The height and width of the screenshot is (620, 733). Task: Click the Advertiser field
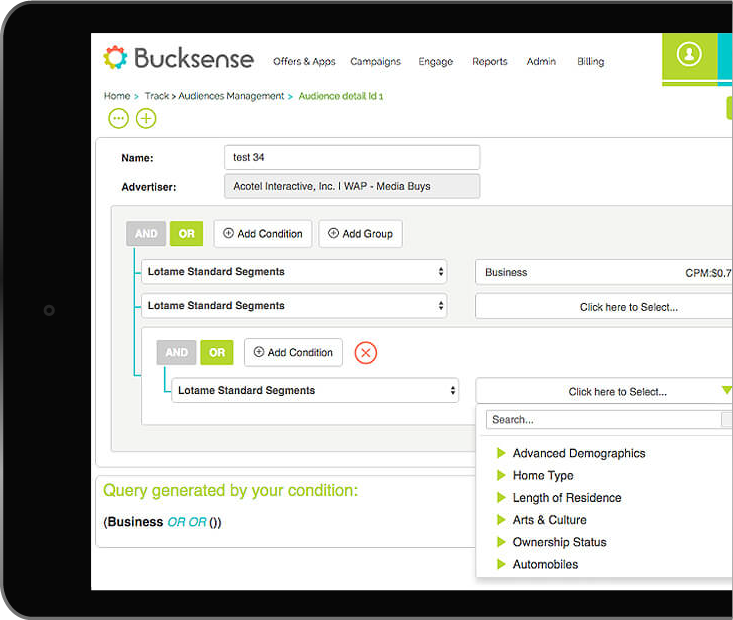(352, 186)
